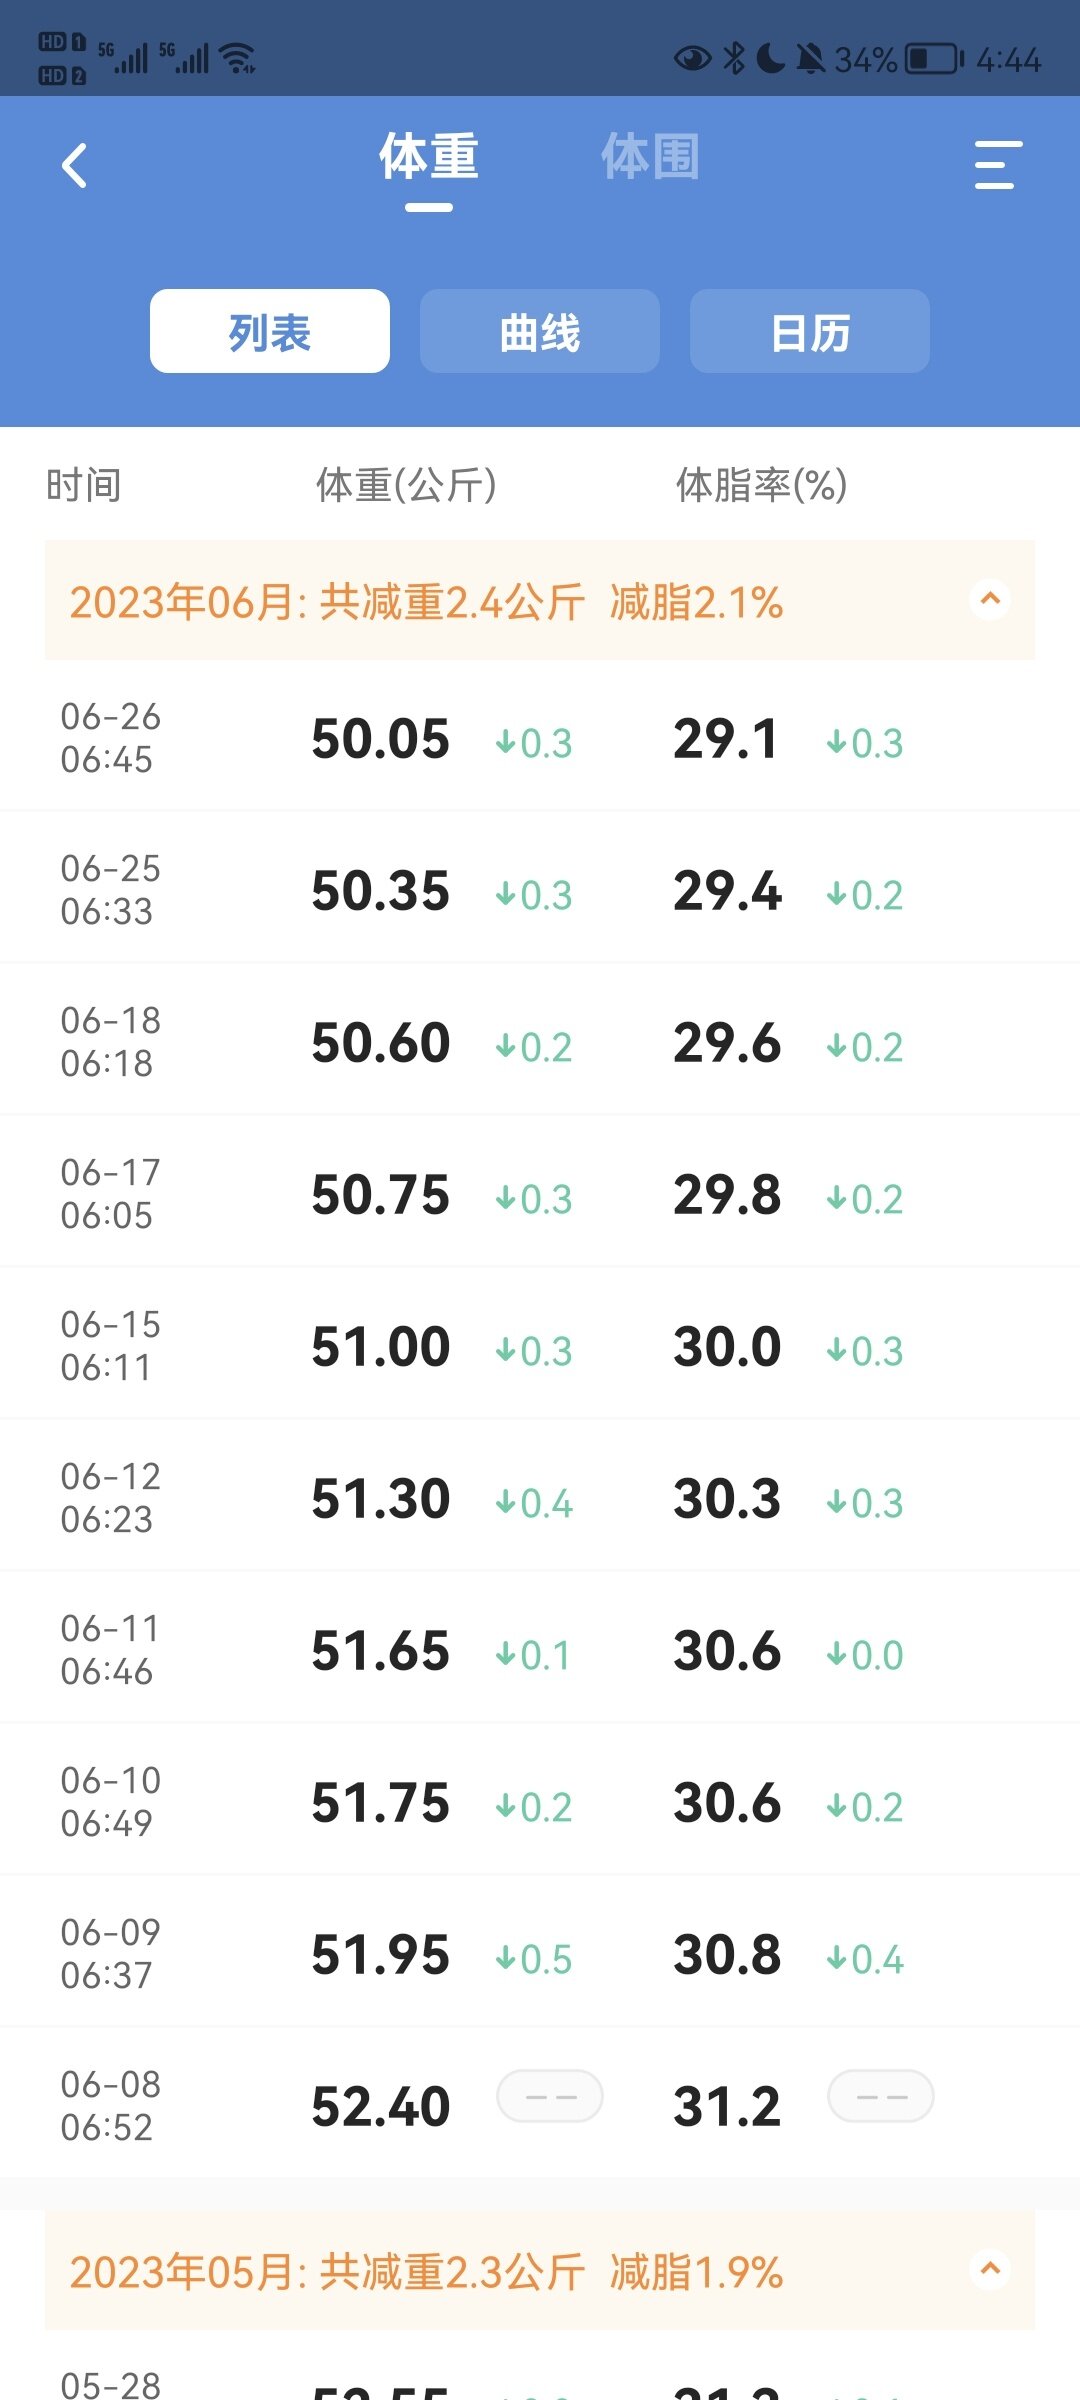Screen dimensions: 1080x2400
Task: Collapse the 2023年05月 section
Action: (990, 2270)
